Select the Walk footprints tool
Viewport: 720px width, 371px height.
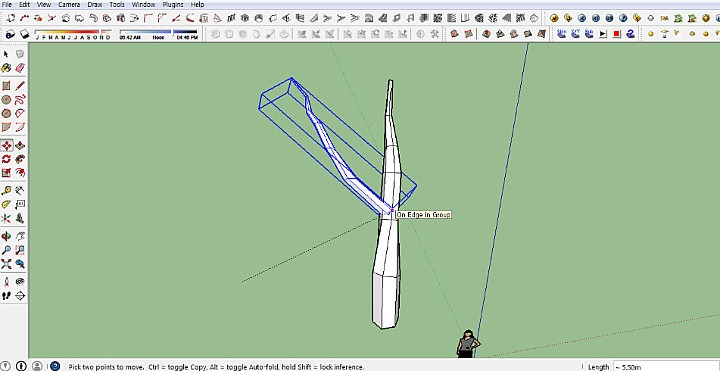point(6,296)
